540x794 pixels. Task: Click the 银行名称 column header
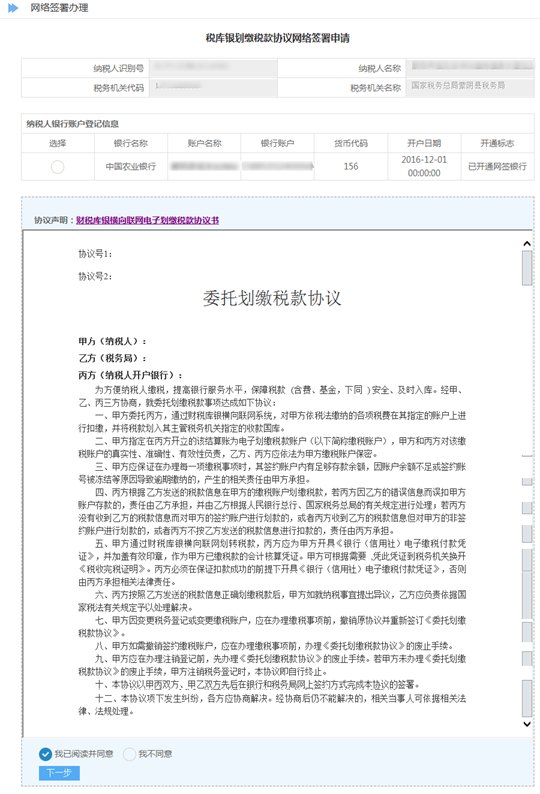click(x=131, y=143)
